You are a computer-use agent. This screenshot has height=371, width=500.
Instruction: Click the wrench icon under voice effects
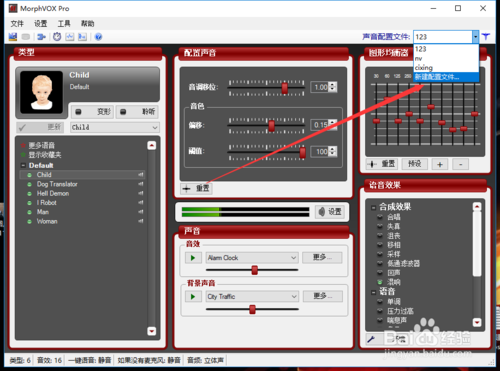(371, 339)
